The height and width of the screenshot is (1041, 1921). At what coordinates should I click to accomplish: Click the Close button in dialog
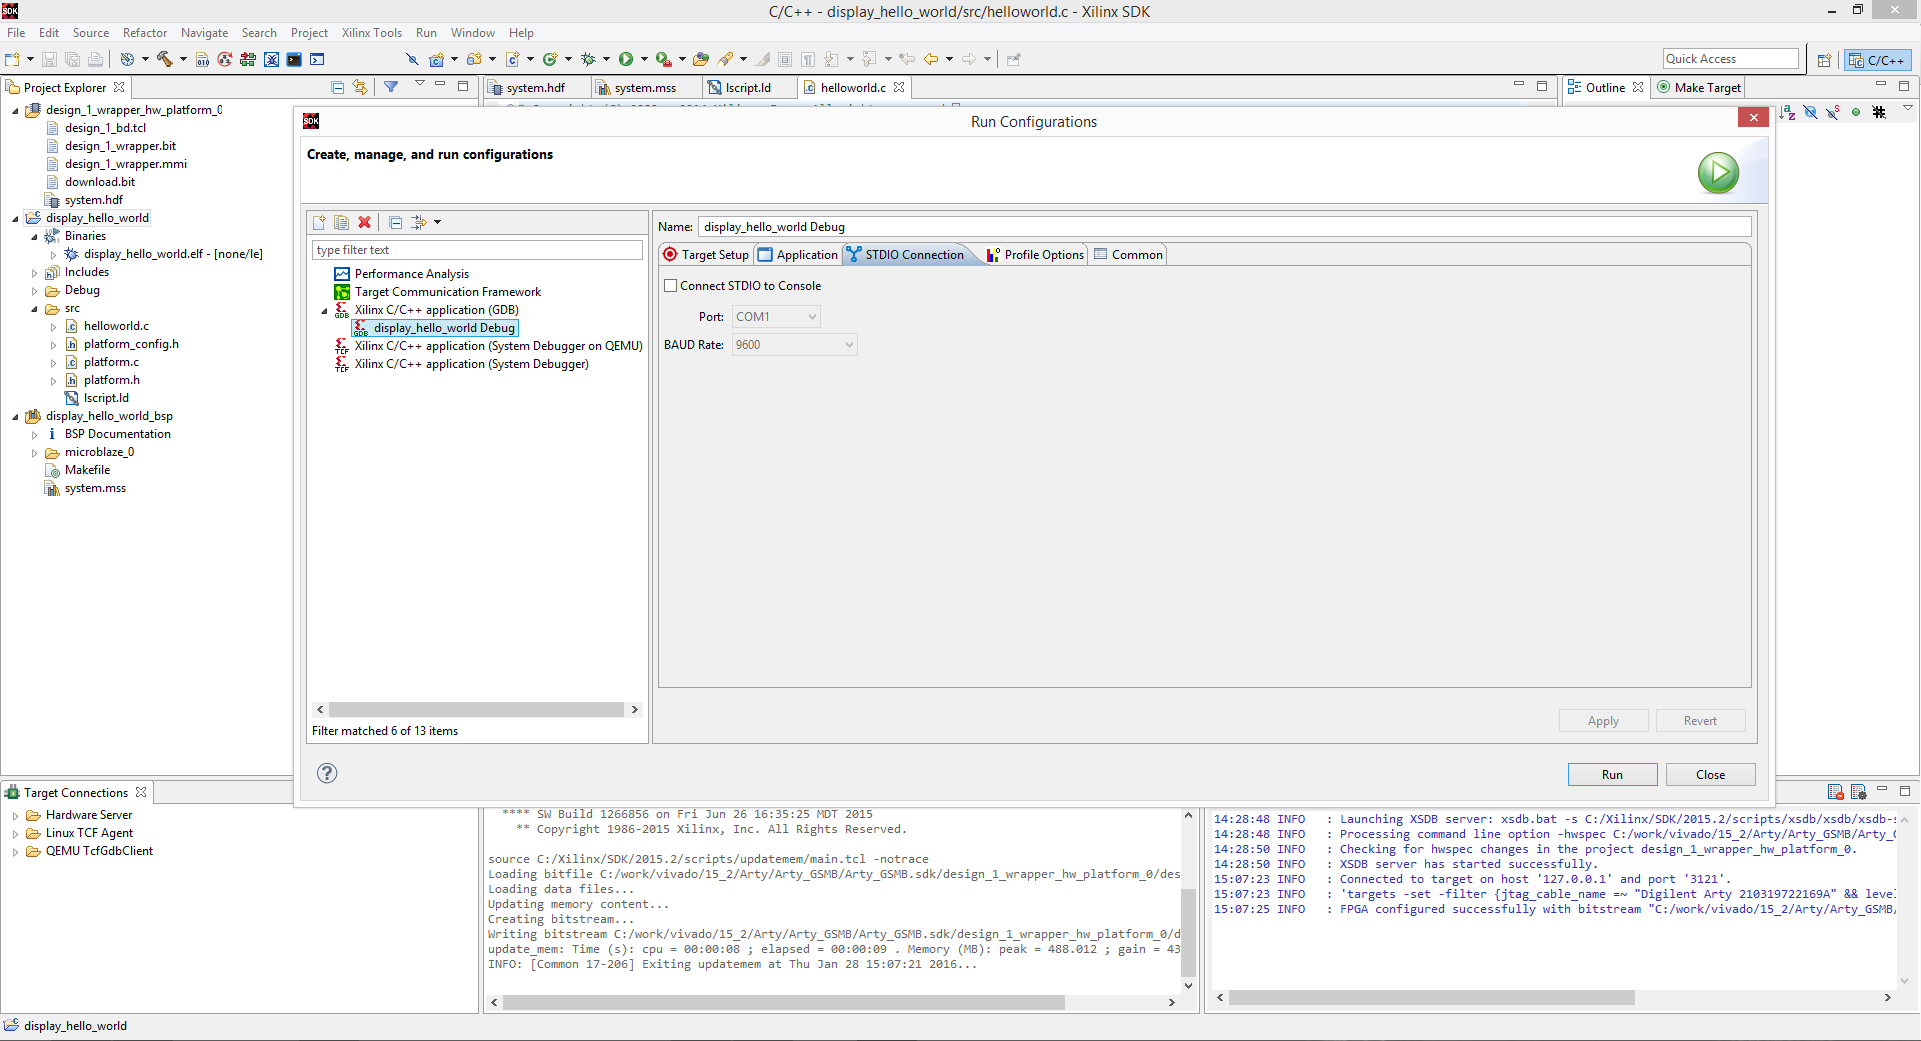click(1710, 775)
